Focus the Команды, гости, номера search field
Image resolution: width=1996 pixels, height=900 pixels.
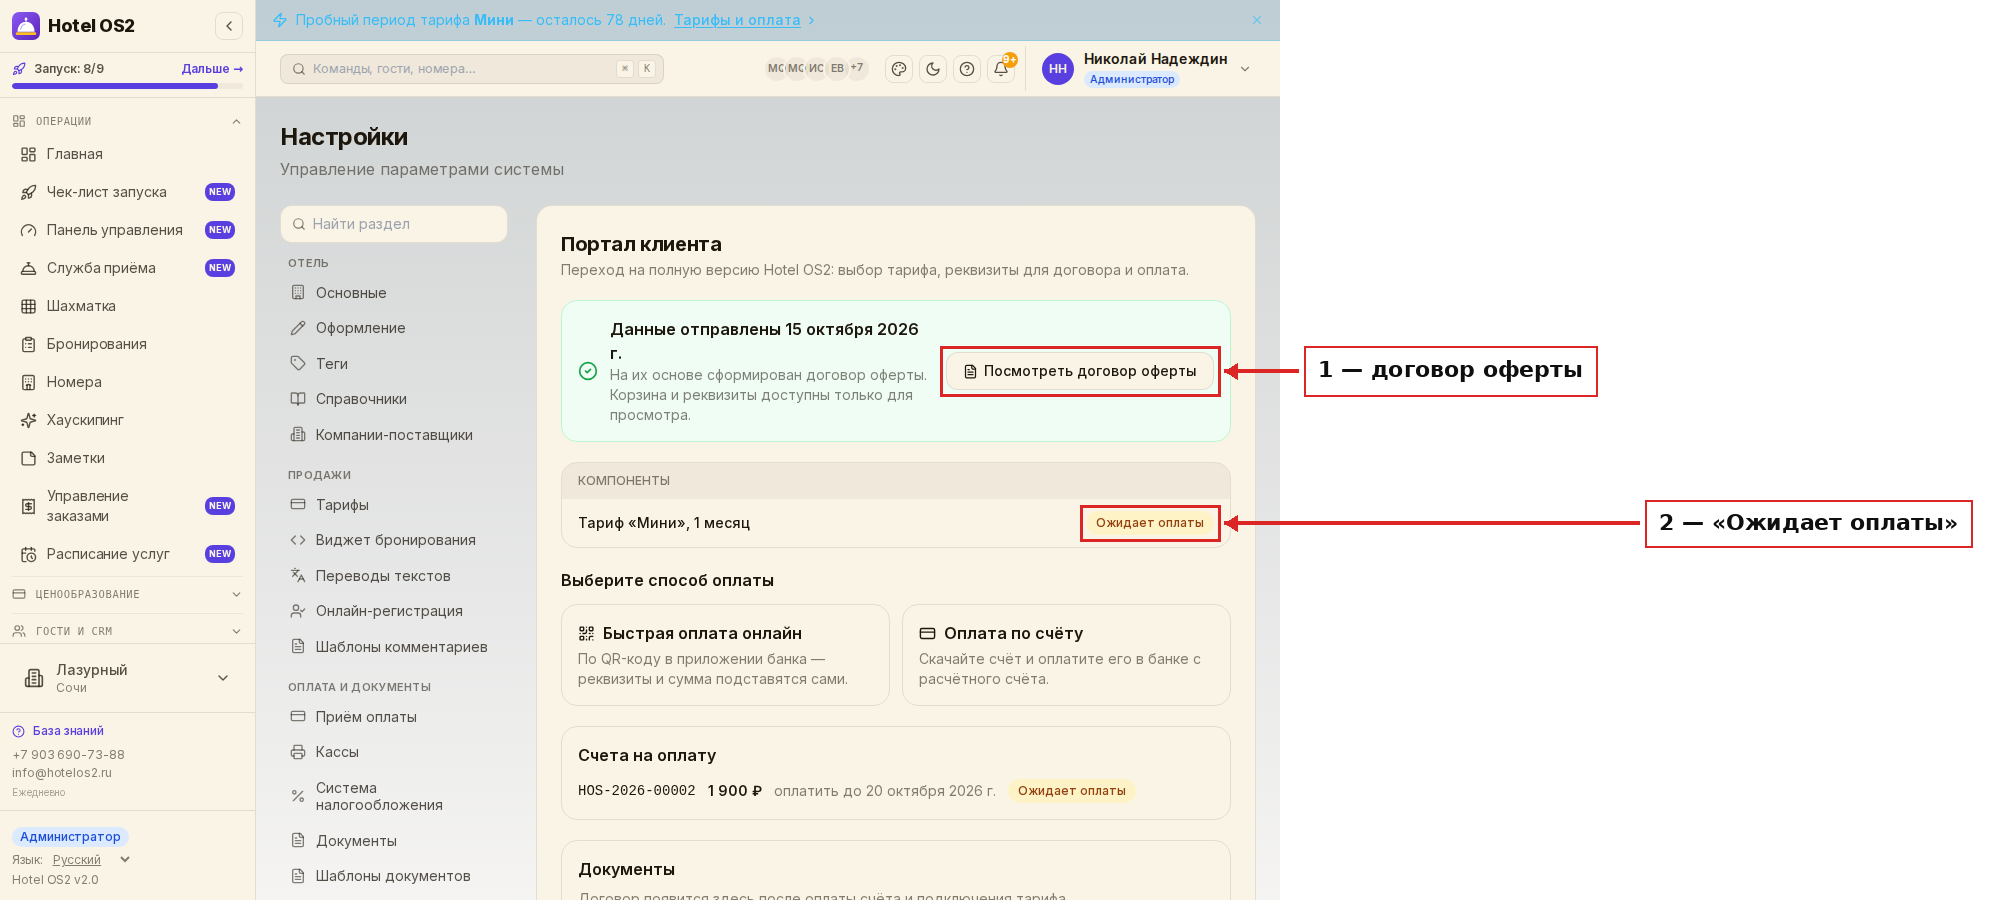472,69
